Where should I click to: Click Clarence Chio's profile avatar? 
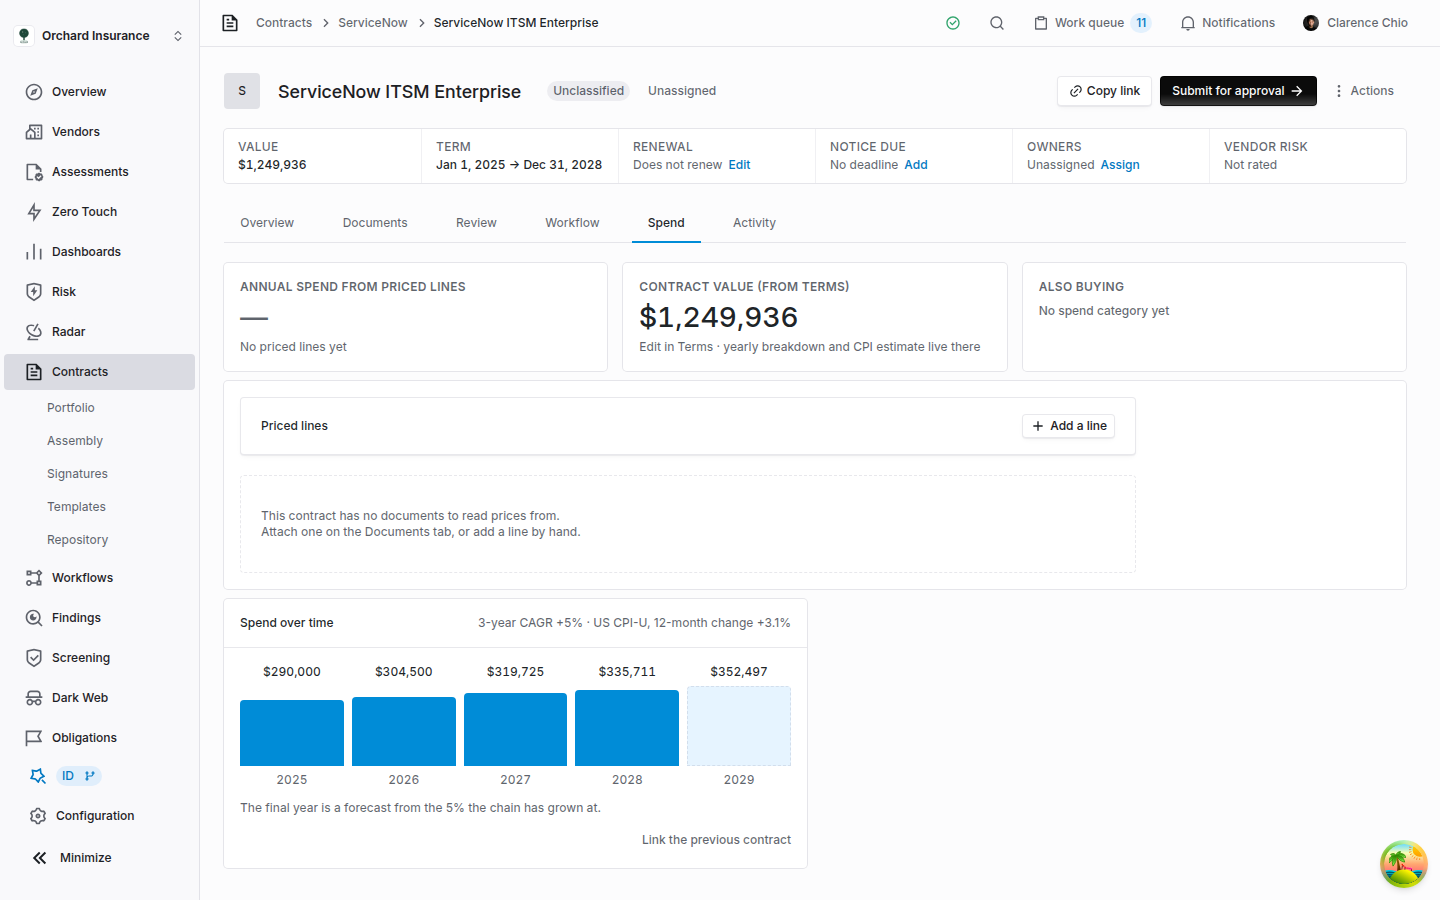pyautogui.click(x=1311, y=23)
